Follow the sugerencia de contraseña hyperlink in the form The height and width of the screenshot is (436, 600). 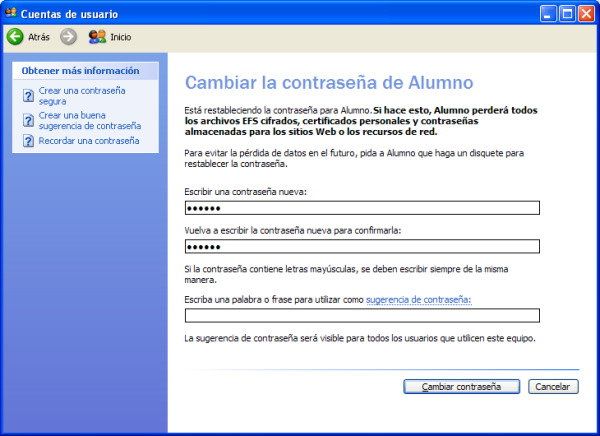418,299
